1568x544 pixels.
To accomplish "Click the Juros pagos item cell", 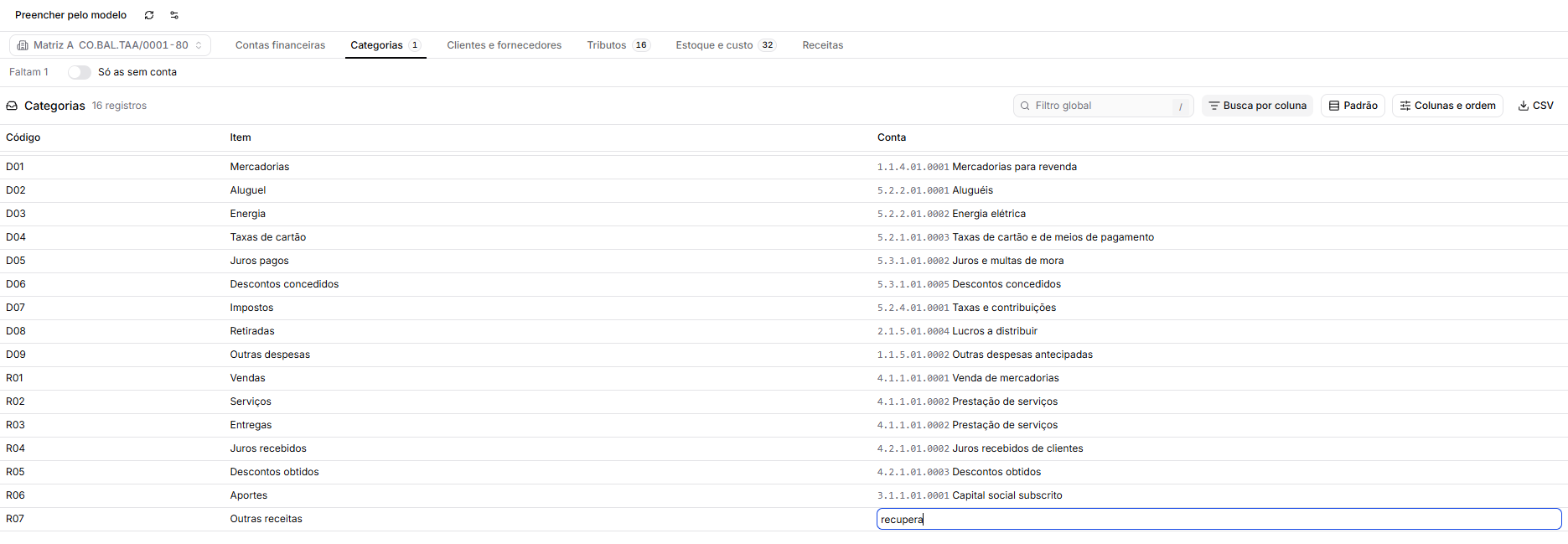I will click(x=259, y=261).
